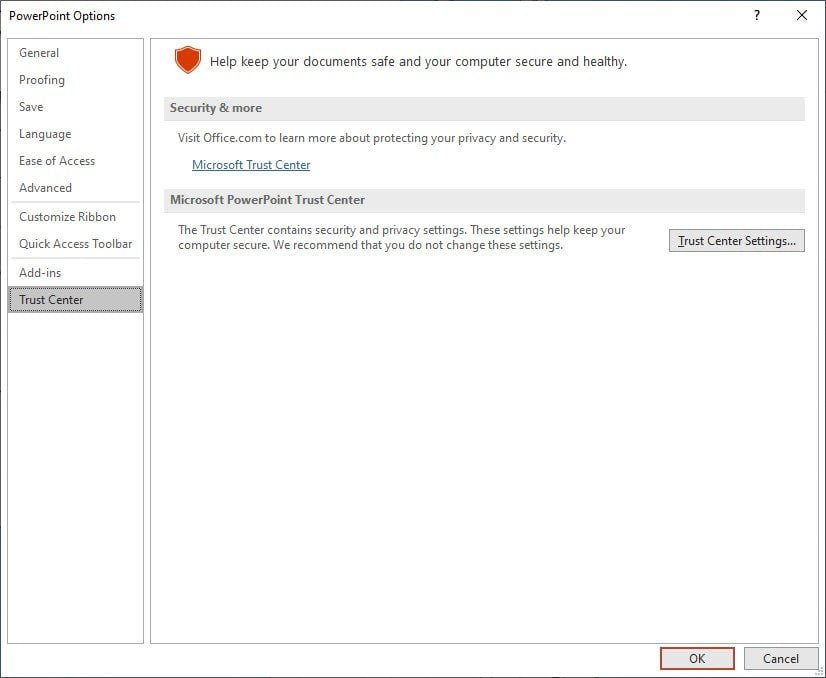
Task: Select Customize Ribbon in the sidebar
Action: tap(67, 217)
